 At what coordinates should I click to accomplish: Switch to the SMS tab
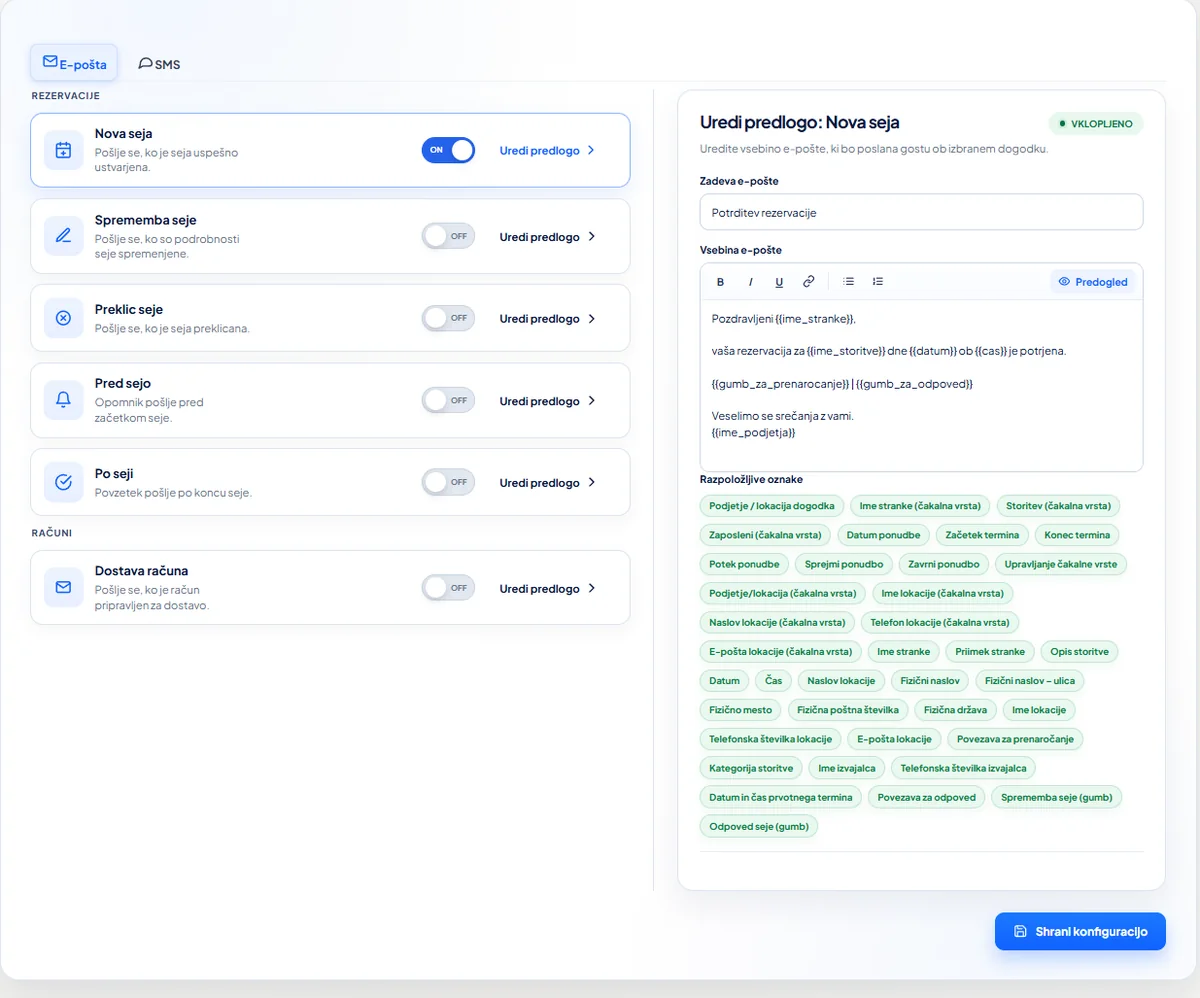[x=159, y=64]
